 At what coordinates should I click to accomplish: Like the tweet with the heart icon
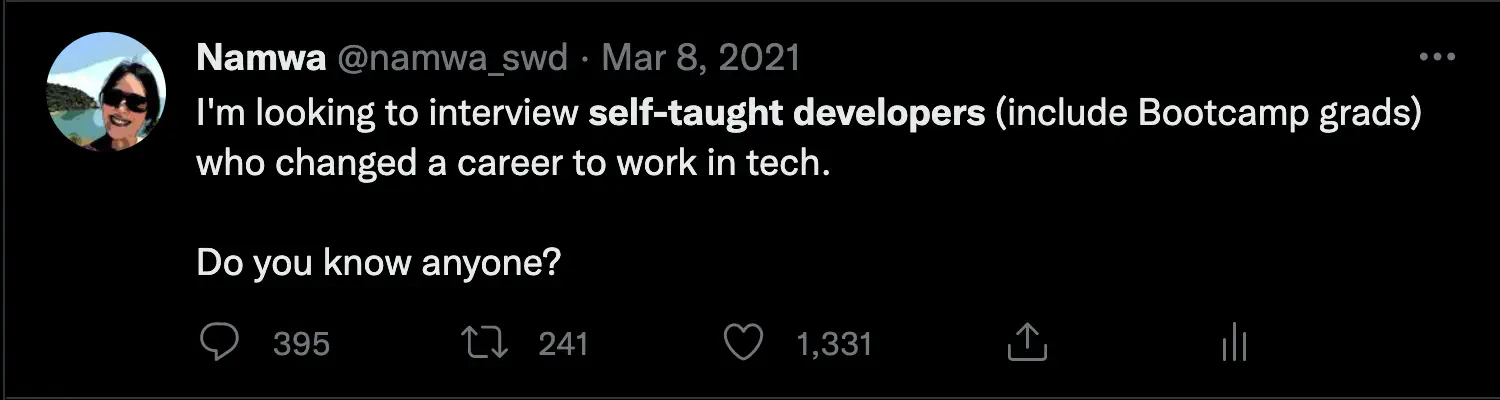coord(742,344)
